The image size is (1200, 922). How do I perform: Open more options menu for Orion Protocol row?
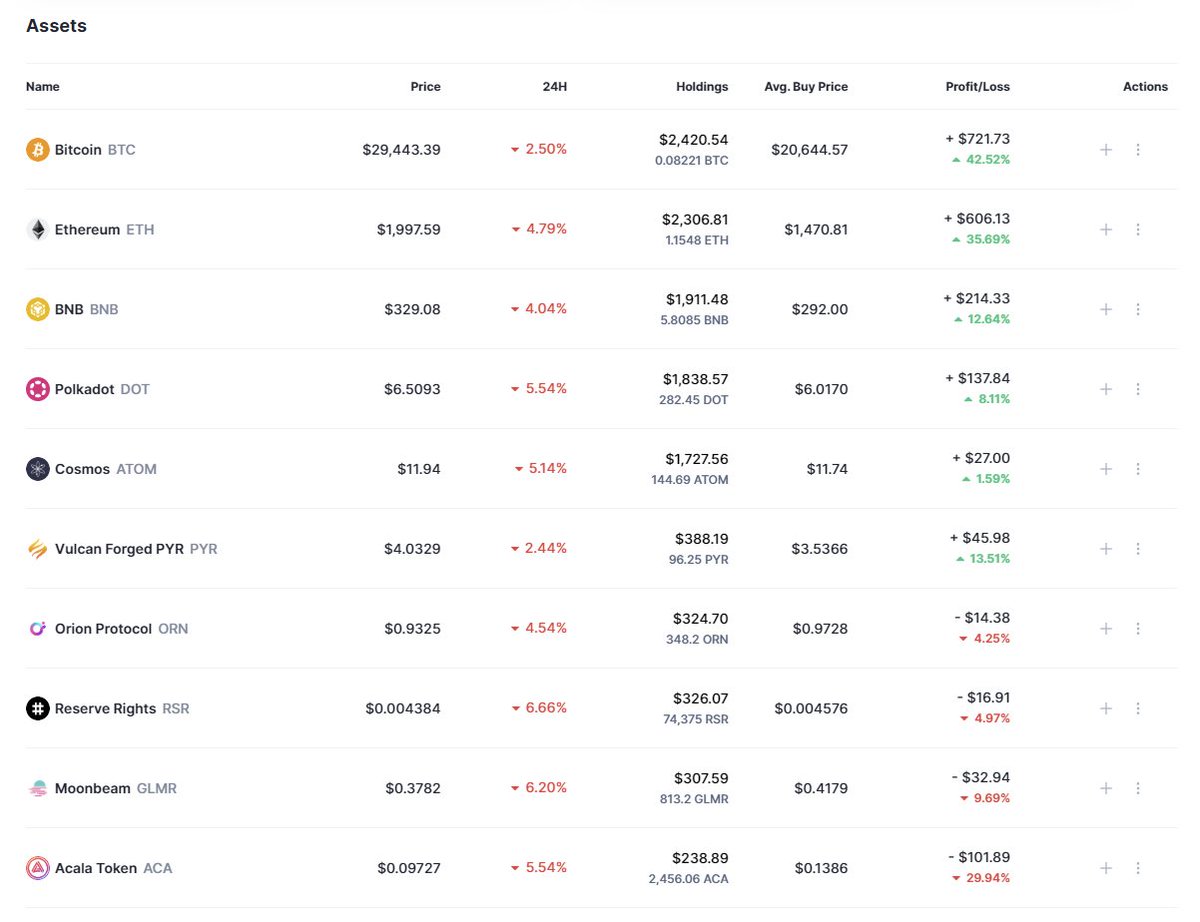1138,629
